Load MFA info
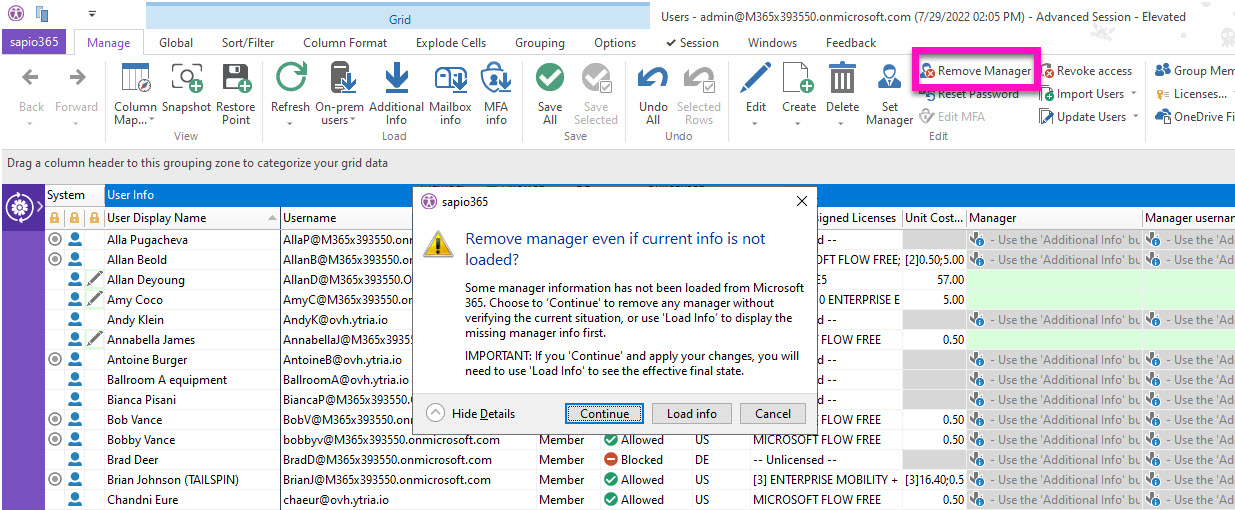Viewport: 1235px width, 510px height. pos(497,93)
